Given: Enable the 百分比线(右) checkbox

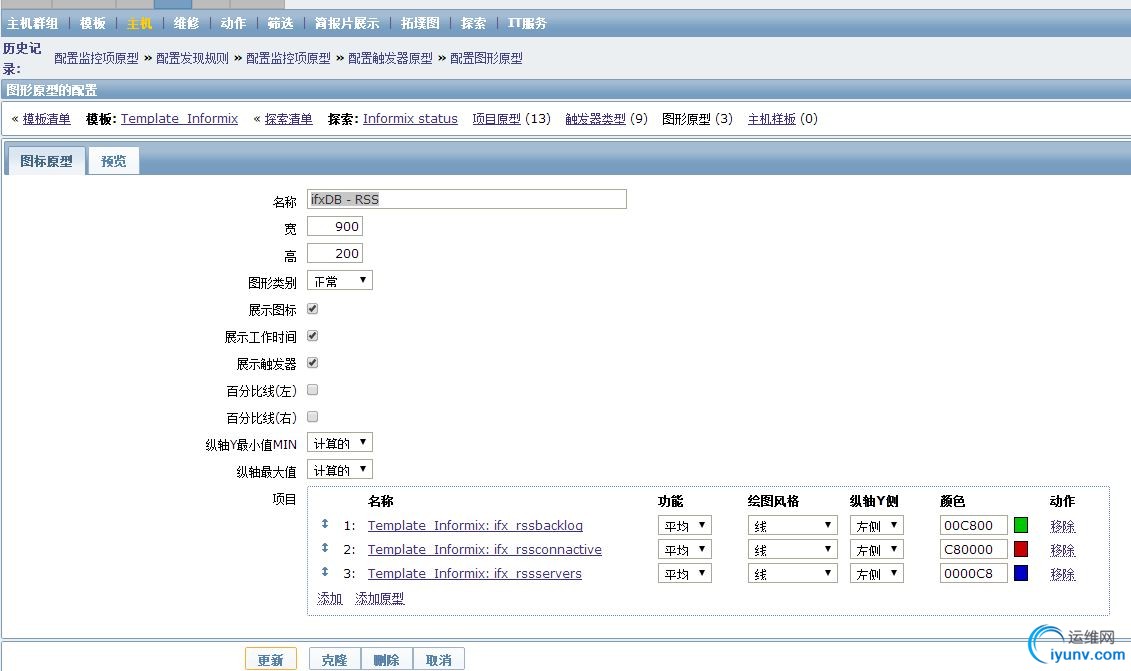Looking at the screenshot, I should point(312,417).
